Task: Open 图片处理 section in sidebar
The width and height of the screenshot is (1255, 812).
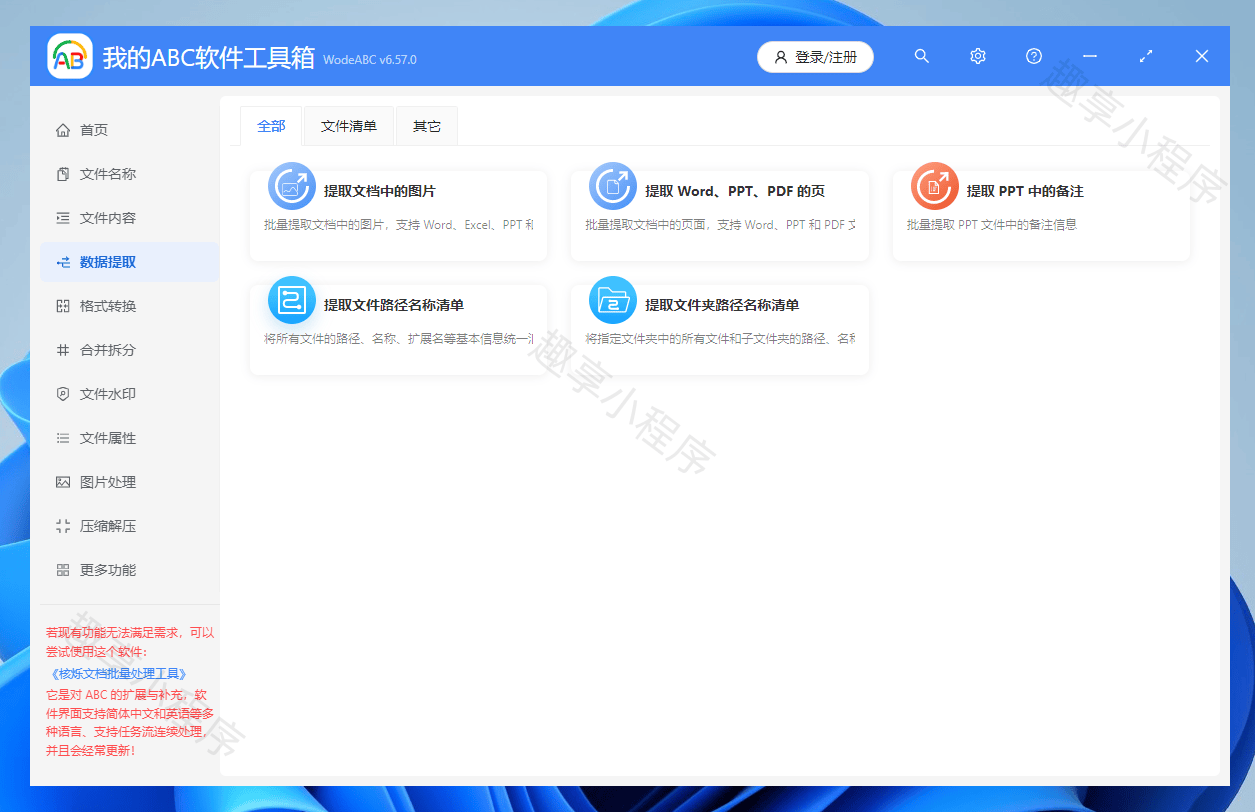Action: [130, 482]
